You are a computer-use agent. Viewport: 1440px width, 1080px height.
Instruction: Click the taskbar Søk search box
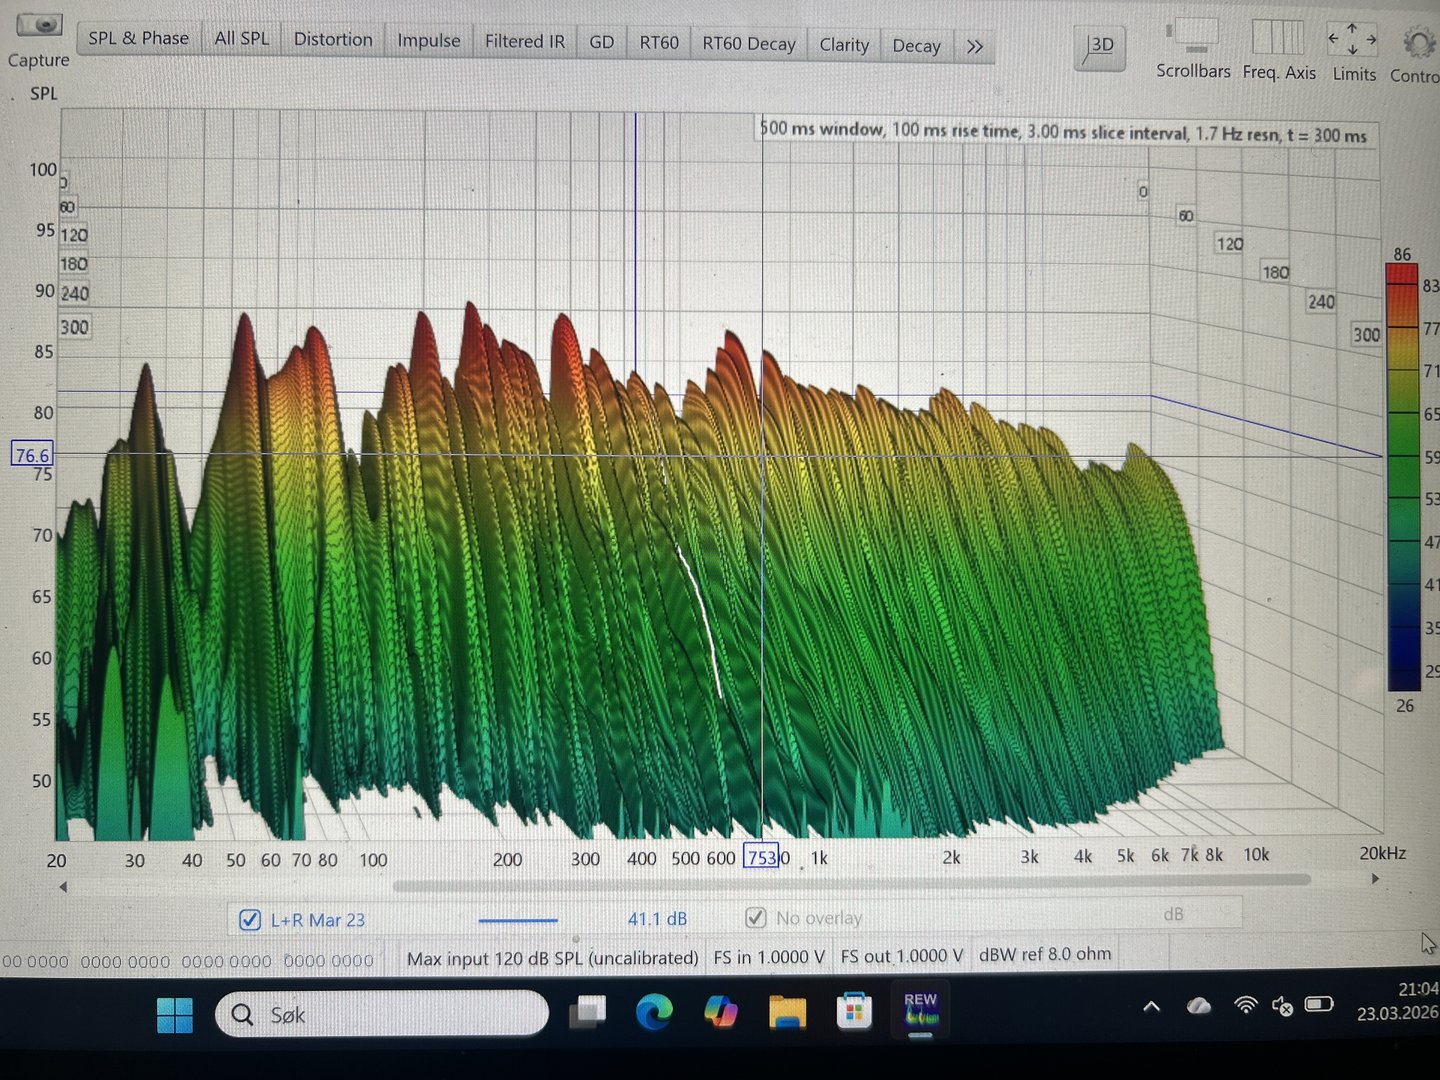tap(382, 1014)
